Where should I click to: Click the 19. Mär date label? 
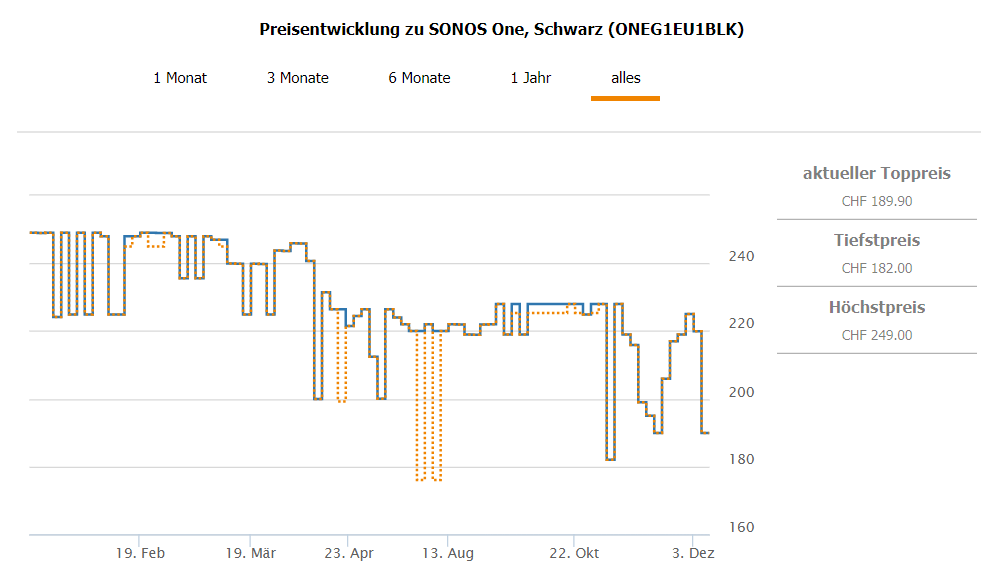click(250, 553)
